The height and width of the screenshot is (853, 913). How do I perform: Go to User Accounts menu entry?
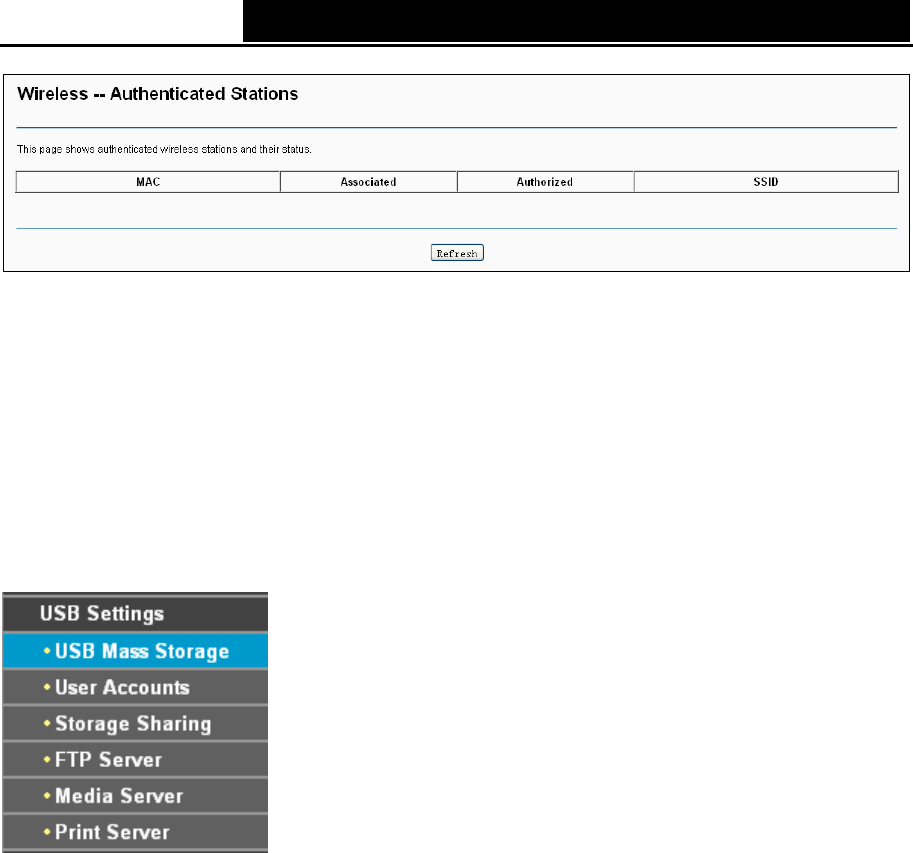[x=135, y=687]
